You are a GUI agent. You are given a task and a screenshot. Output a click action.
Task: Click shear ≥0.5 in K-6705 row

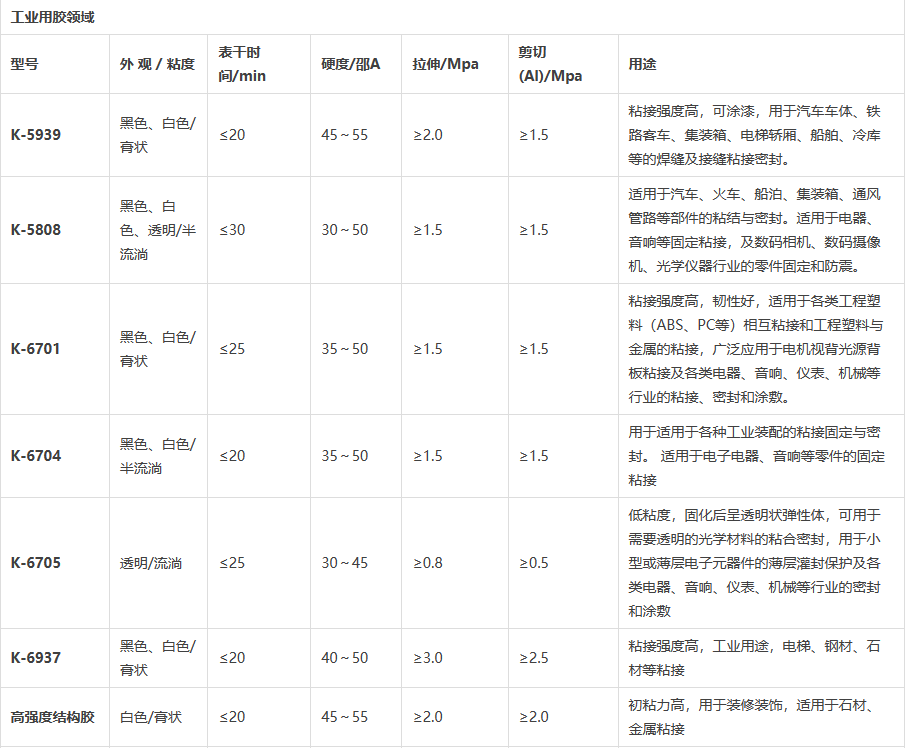coord(534,563)
